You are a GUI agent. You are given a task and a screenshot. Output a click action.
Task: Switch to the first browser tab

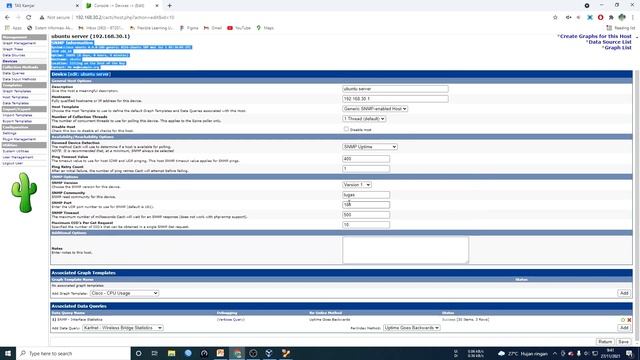click(41, 6)
